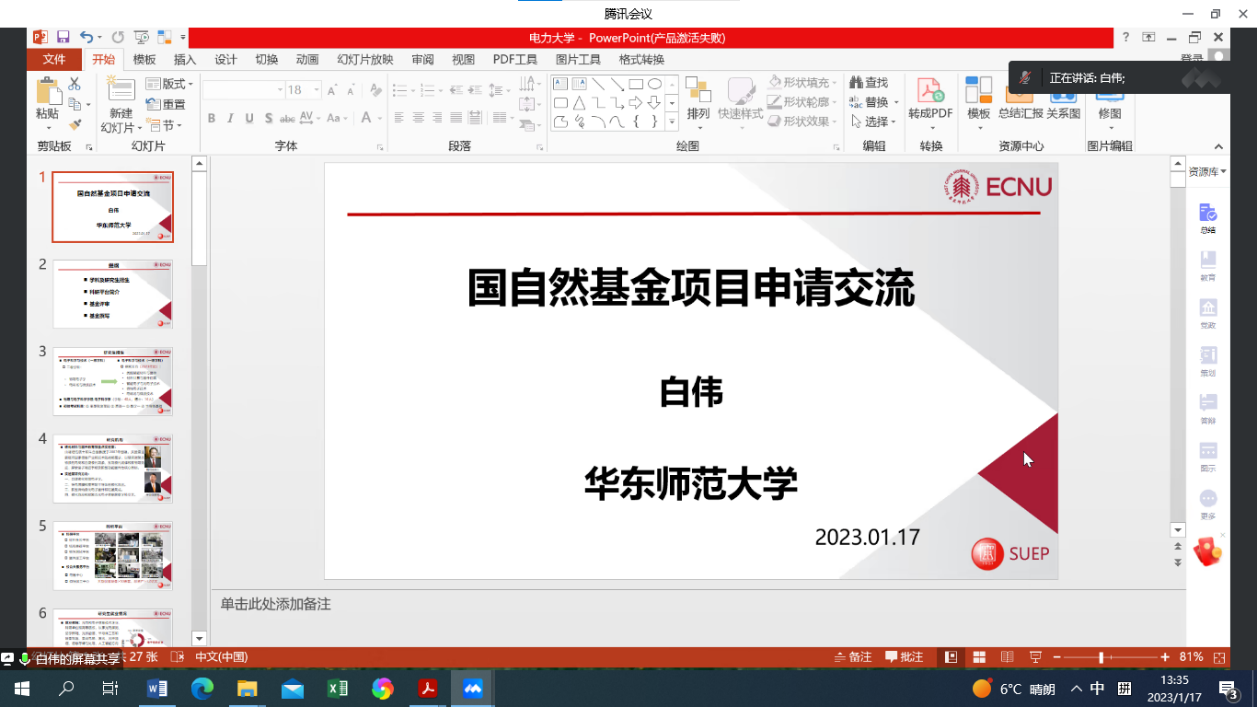
Task: Switch to the 幻灯片放映 tab
Action: pyautogui.click(x=365, y=60)
